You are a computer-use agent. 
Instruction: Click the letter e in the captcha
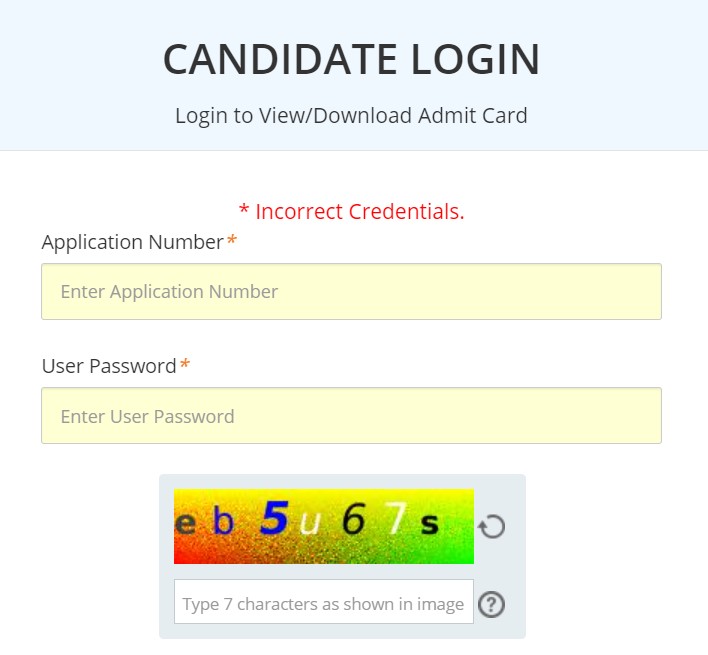(185, 523)
